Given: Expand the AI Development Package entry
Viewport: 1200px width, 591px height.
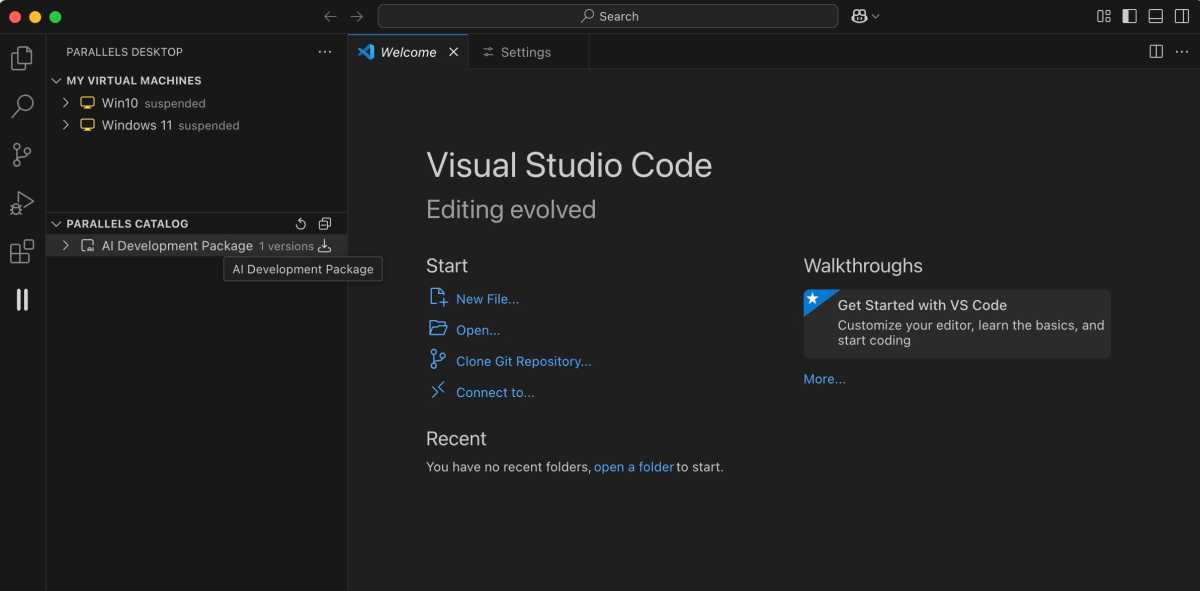Looking at the screenshot, I should (x=66, y=246).
